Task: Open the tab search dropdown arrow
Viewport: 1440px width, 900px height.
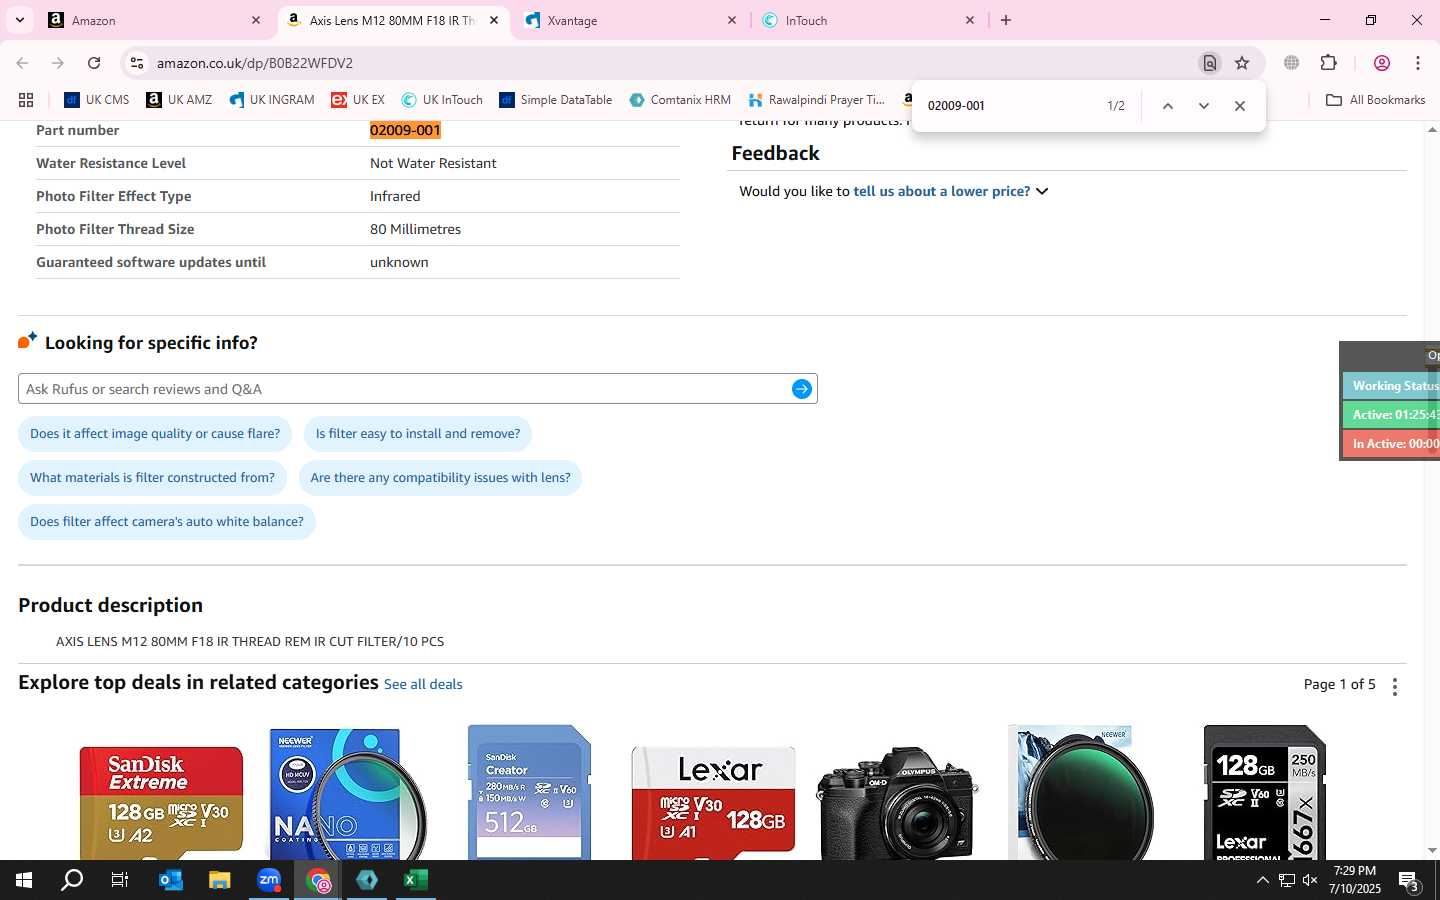Action: click(19, 20)
